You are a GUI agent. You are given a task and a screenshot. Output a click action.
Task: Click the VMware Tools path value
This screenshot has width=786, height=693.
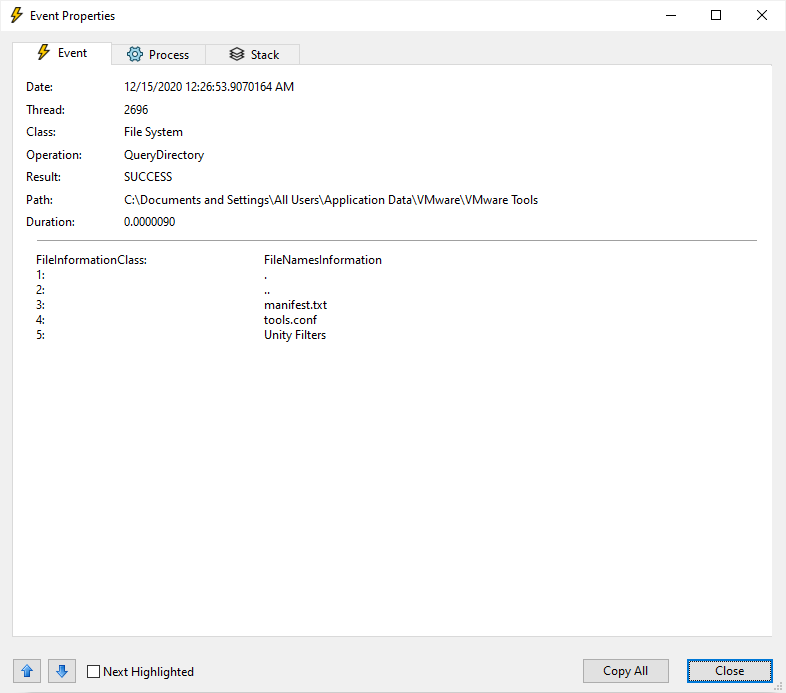click(x=330, y=200)
